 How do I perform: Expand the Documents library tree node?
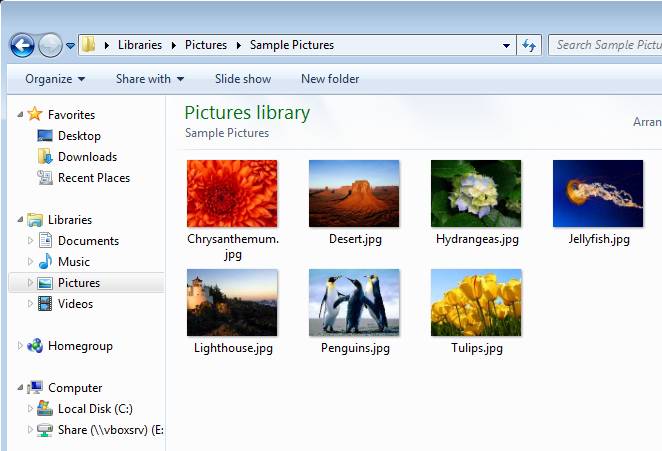tap(30, 241)
